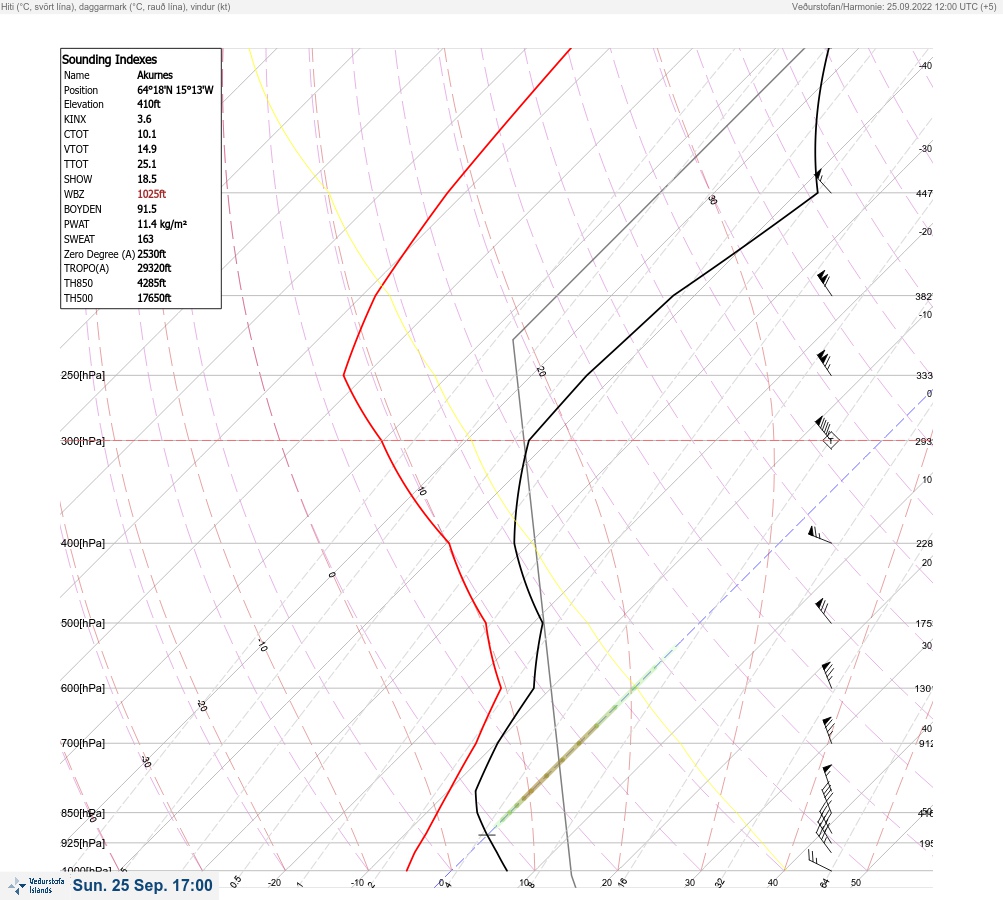Click the 250[hPa] pressure label
Viewport: 1003px width, 900px height.
click(x=83, y=375)
